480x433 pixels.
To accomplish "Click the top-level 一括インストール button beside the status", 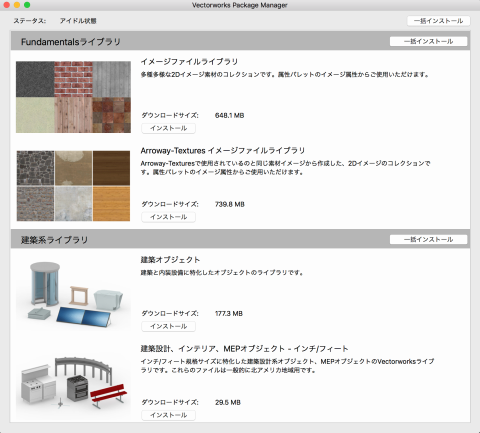I will click(438, 21).
